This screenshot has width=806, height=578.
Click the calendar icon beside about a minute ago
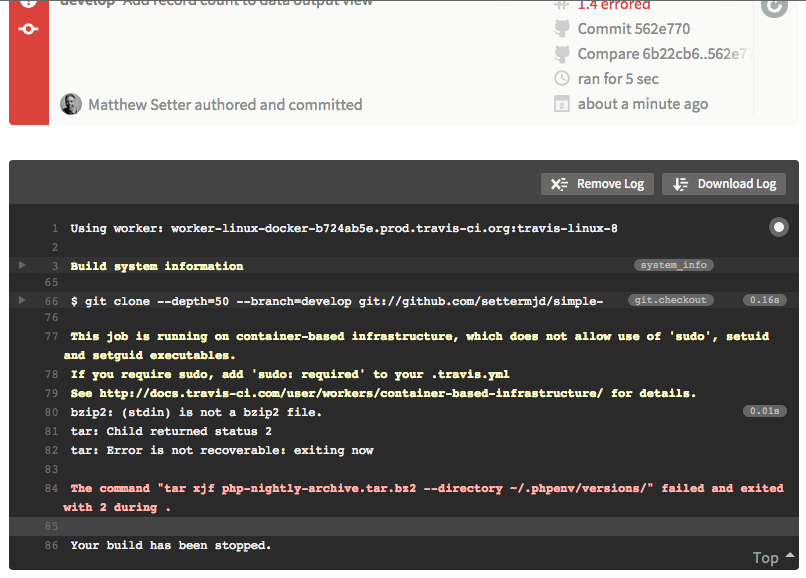click(x=562, y=104)
